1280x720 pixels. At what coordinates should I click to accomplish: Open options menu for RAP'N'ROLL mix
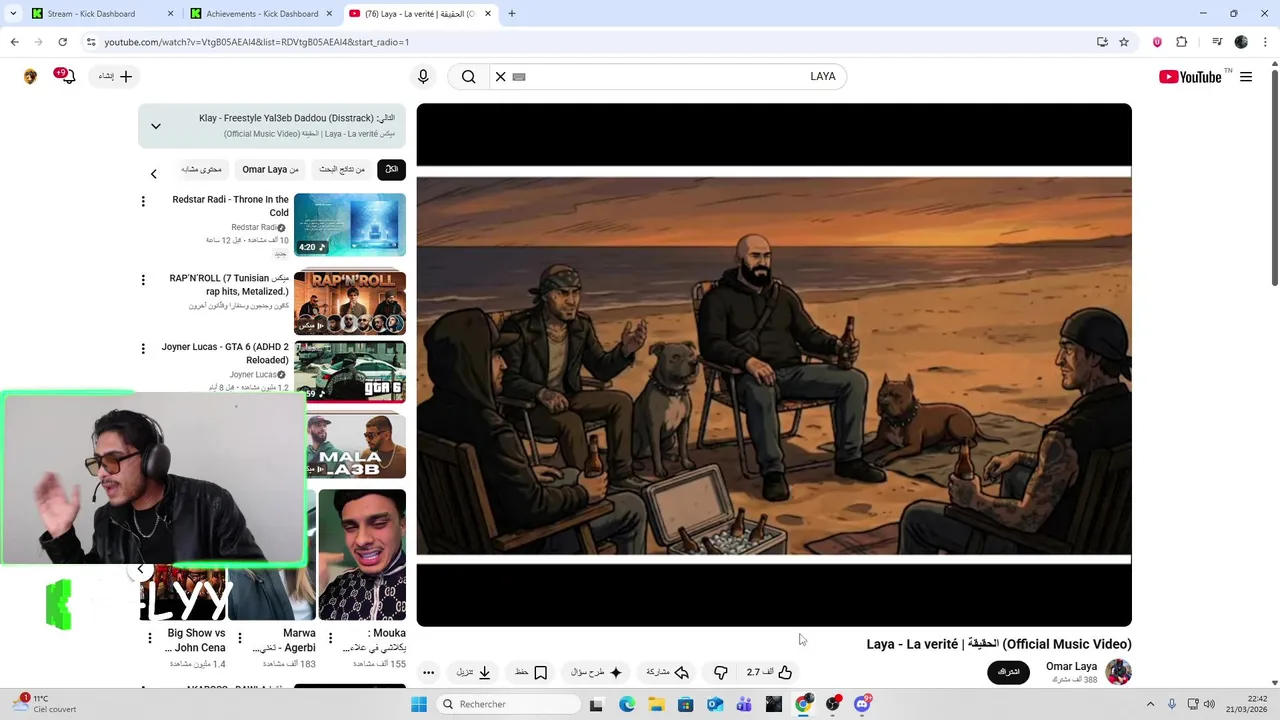[x=143, y=280]
